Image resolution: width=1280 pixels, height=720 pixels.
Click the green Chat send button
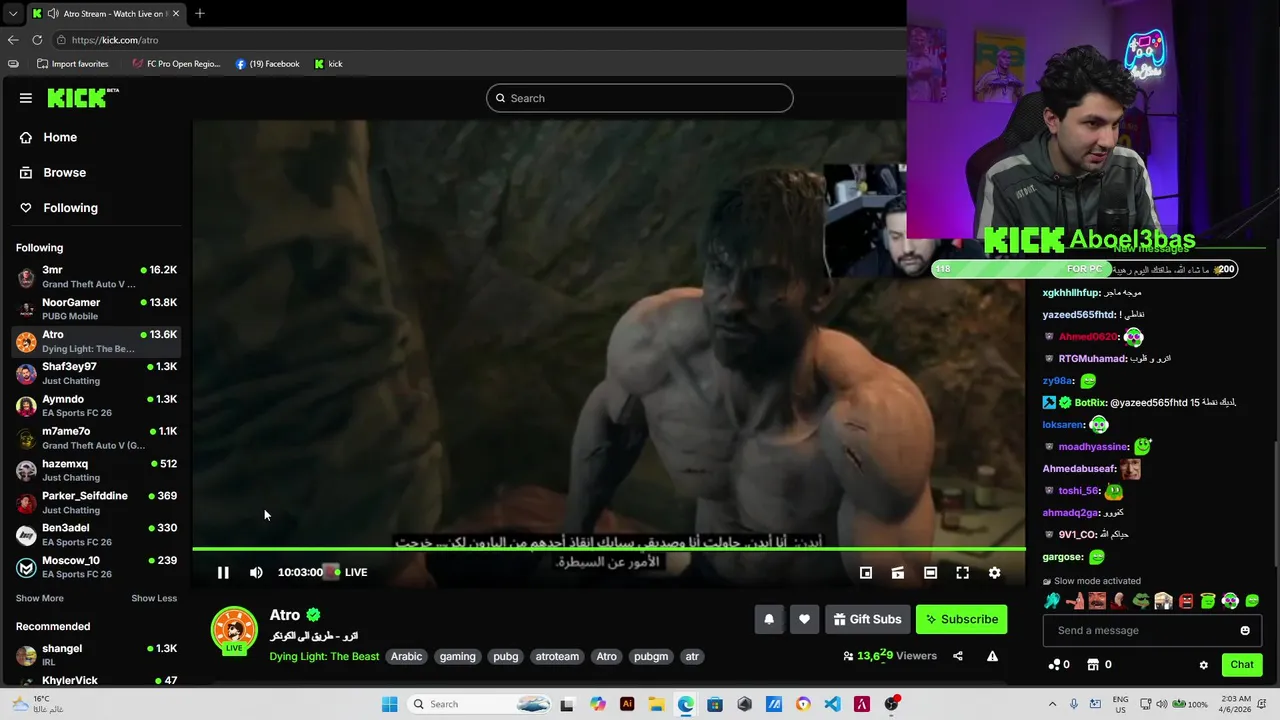pyautogui.click(x=1242, y=664)
